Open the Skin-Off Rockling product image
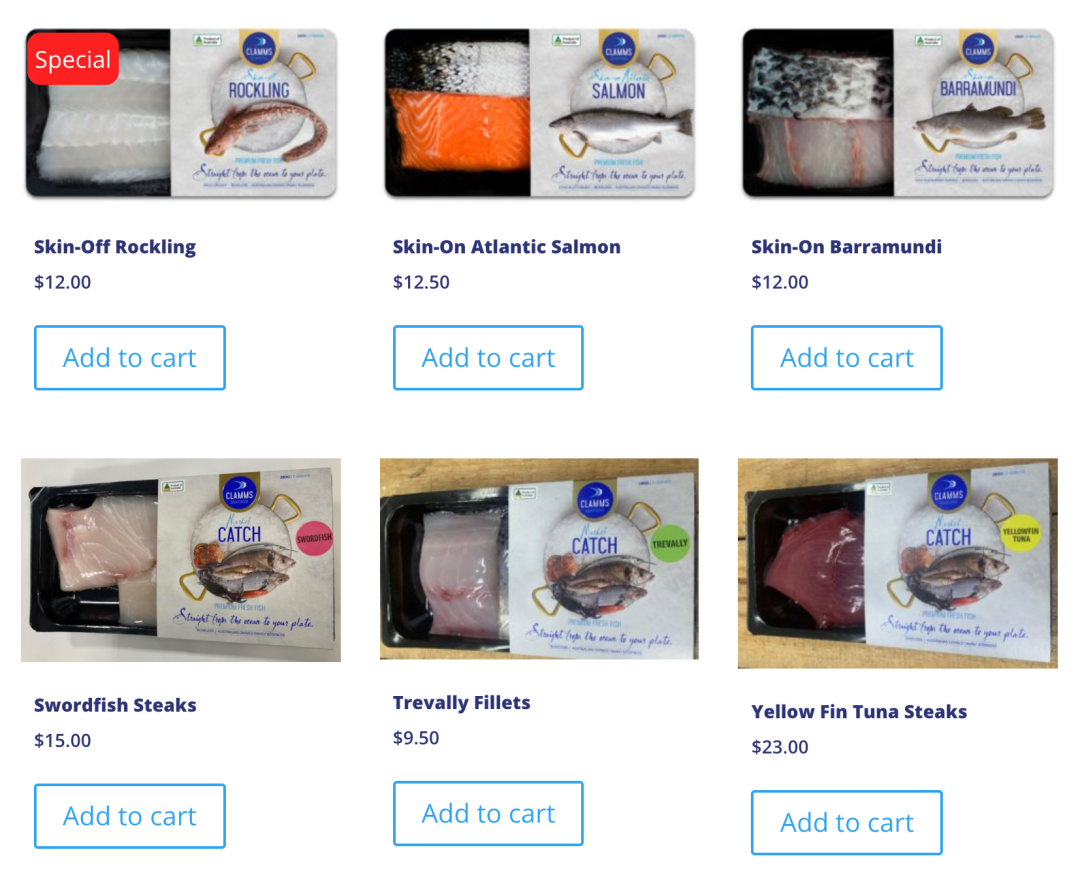This screenshot has height=871, width=1080. [181, 113]
